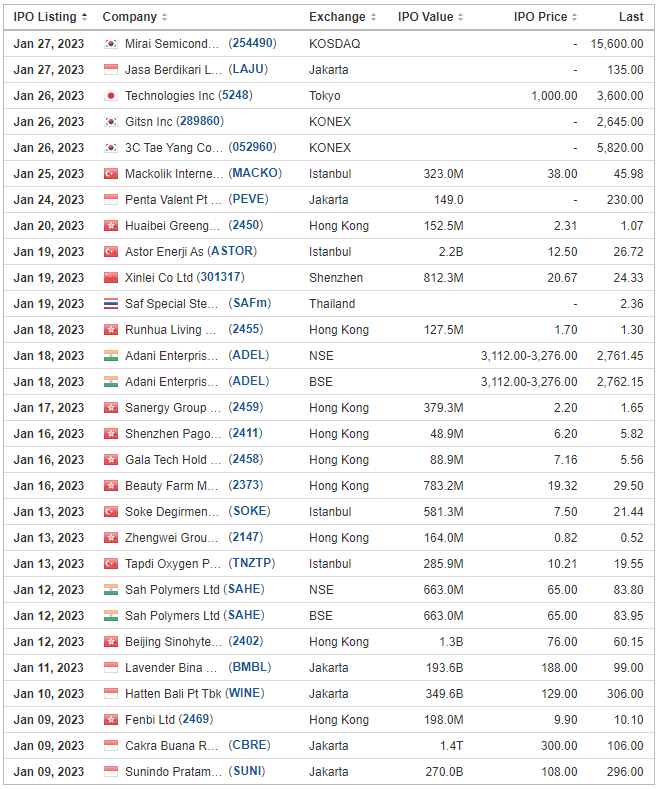Image resolution: width=659 pixels, height=789 pixels.
Task: Click Hong Kong flag beside Fenbi Ltd
Action: [x=111, y=720]
